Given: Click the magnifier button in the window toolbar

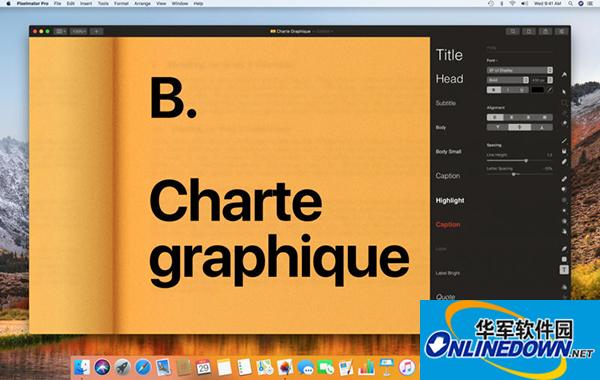Looking at the screenshot, I should 513,31.
